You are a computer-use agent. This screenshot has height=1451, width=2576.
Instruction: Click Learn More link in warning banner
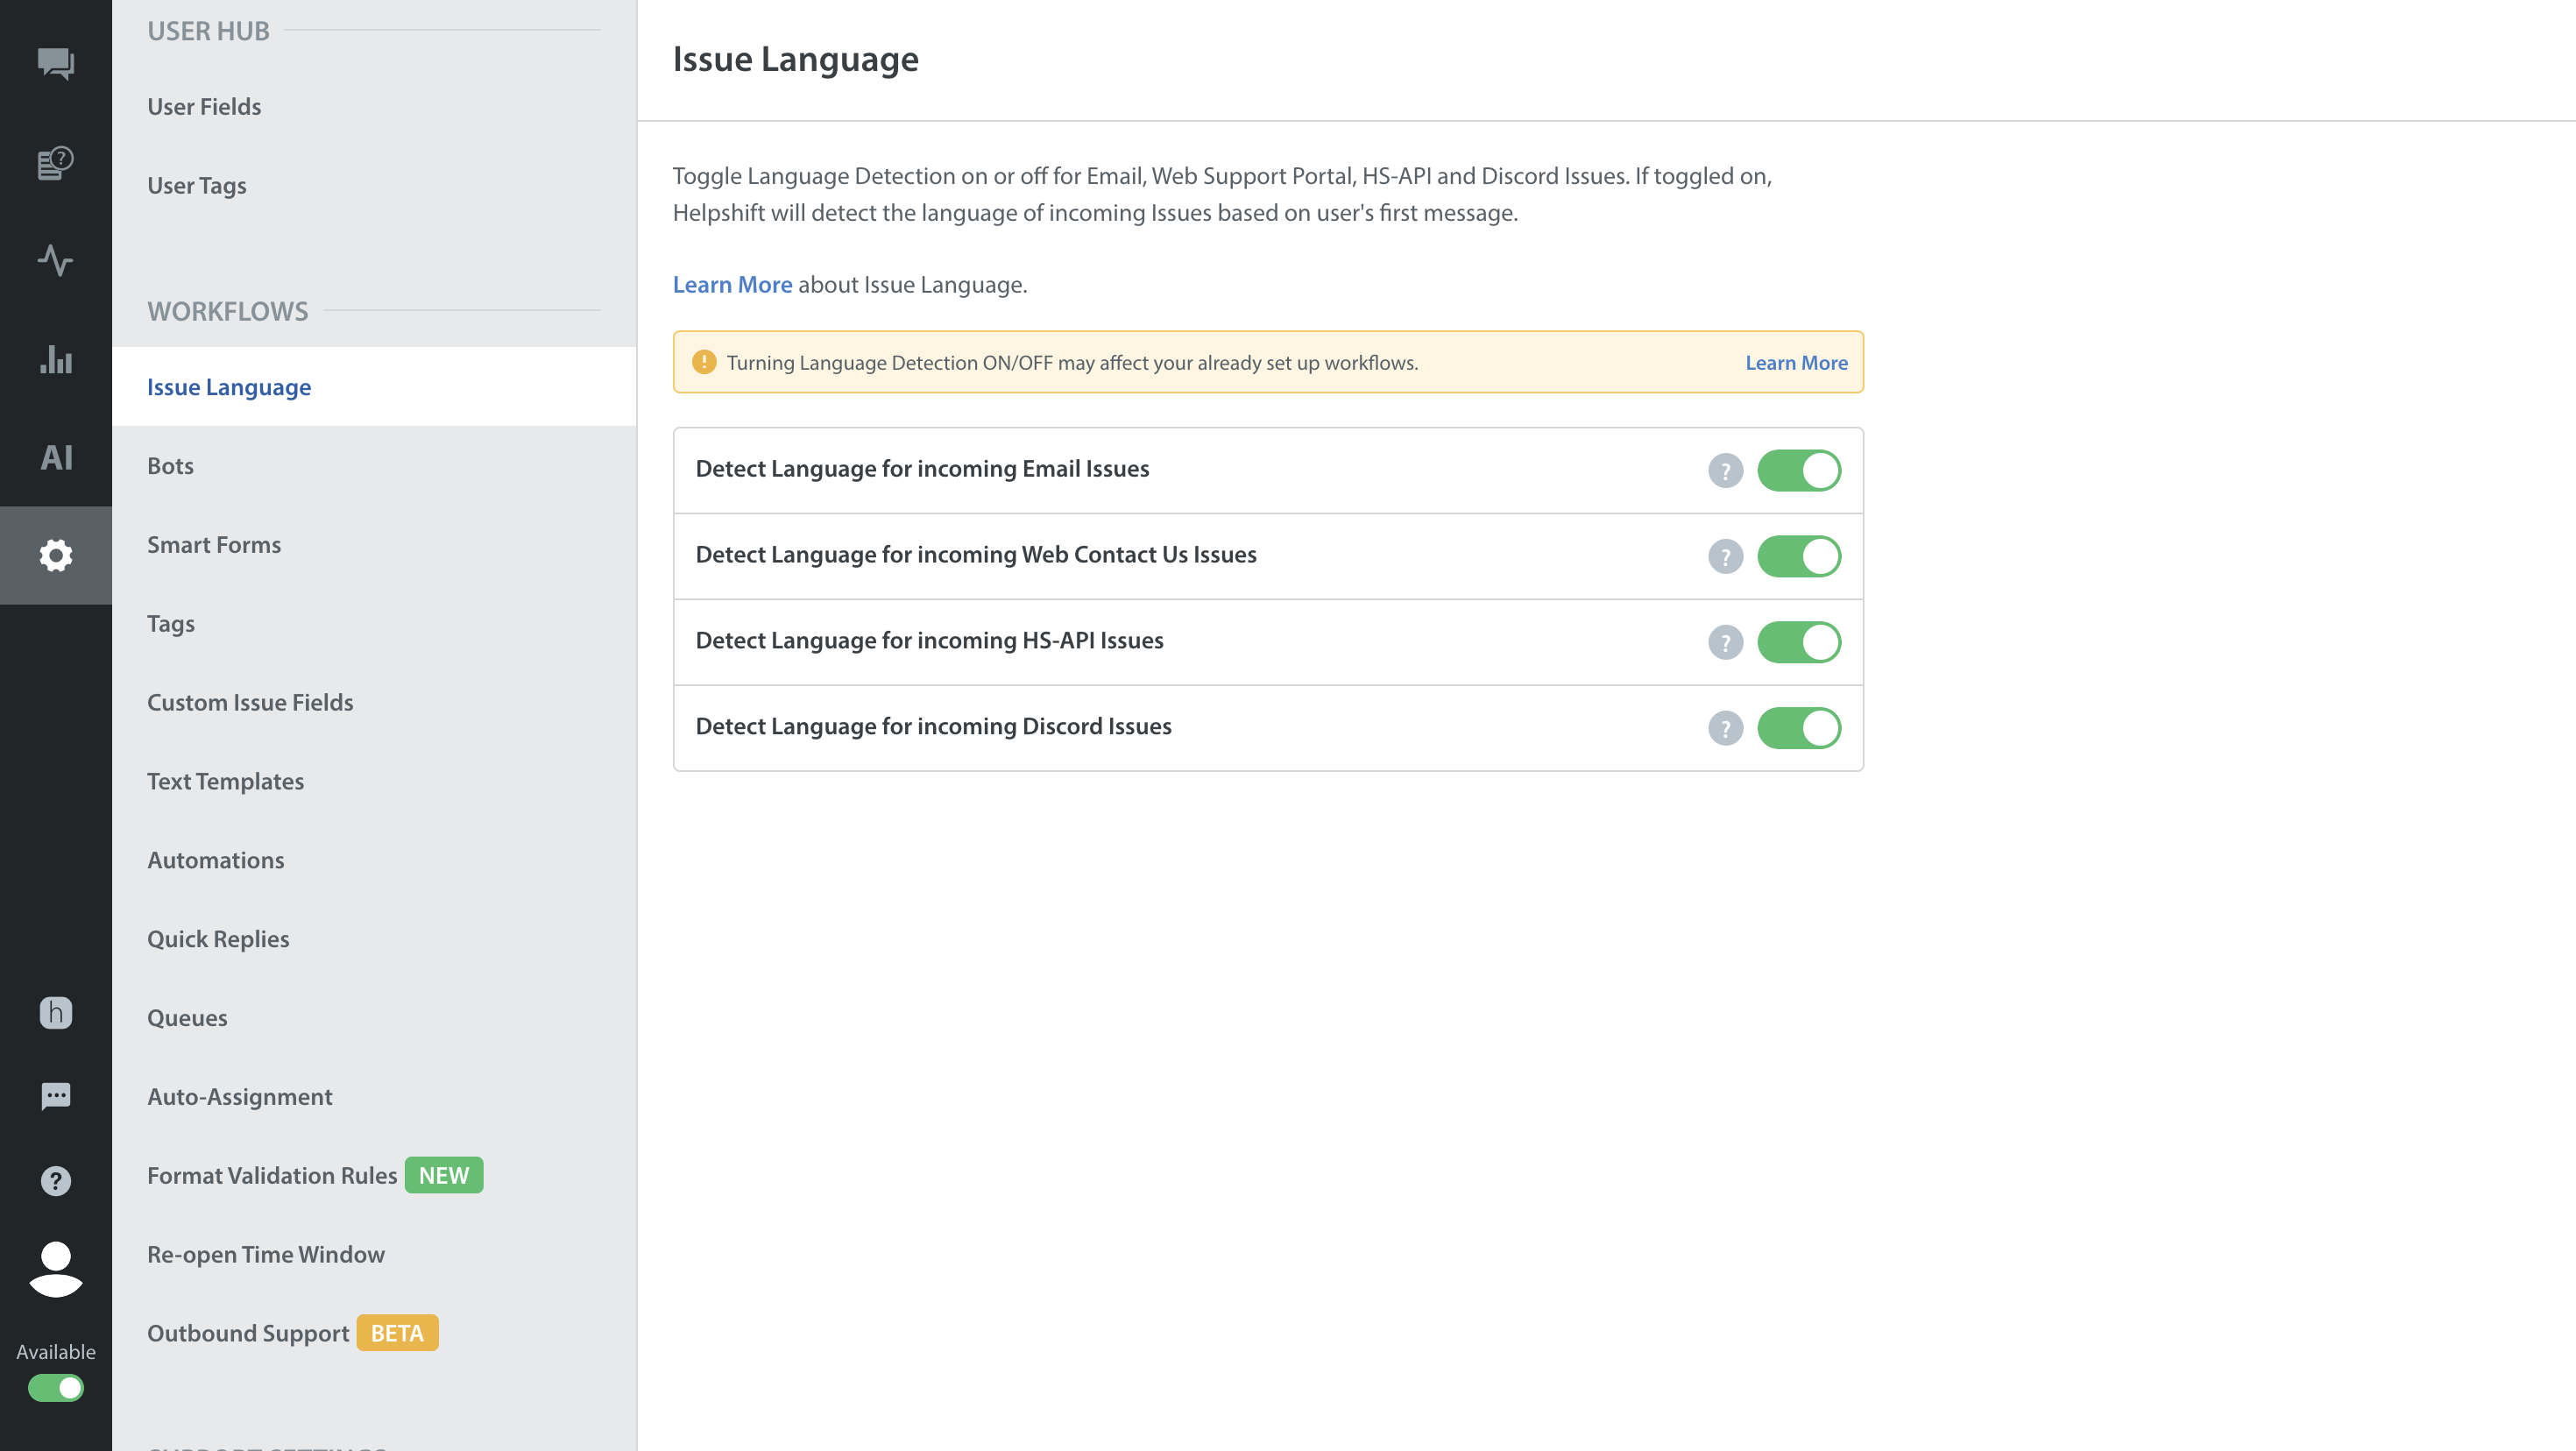tap(1796, 363)
